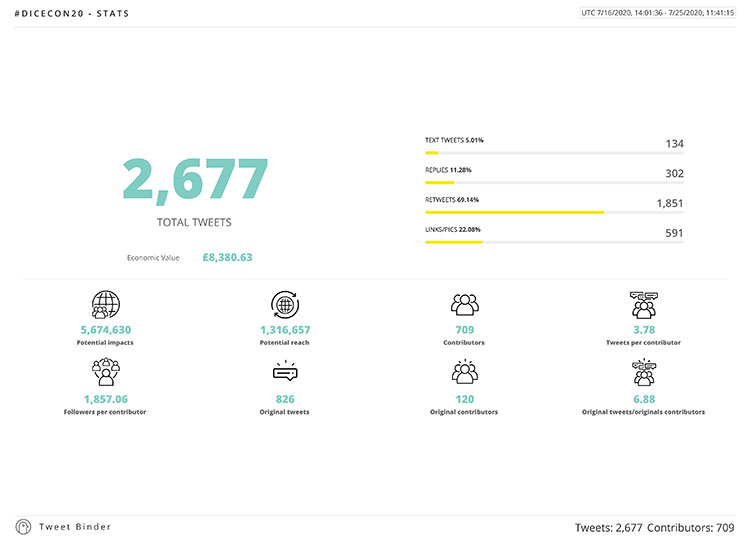The height and width of the screenshot is (543, 750).
Task: Click the 5,674,630 potential impacts value
Action: pyautogui.click(x=105, y=330)
